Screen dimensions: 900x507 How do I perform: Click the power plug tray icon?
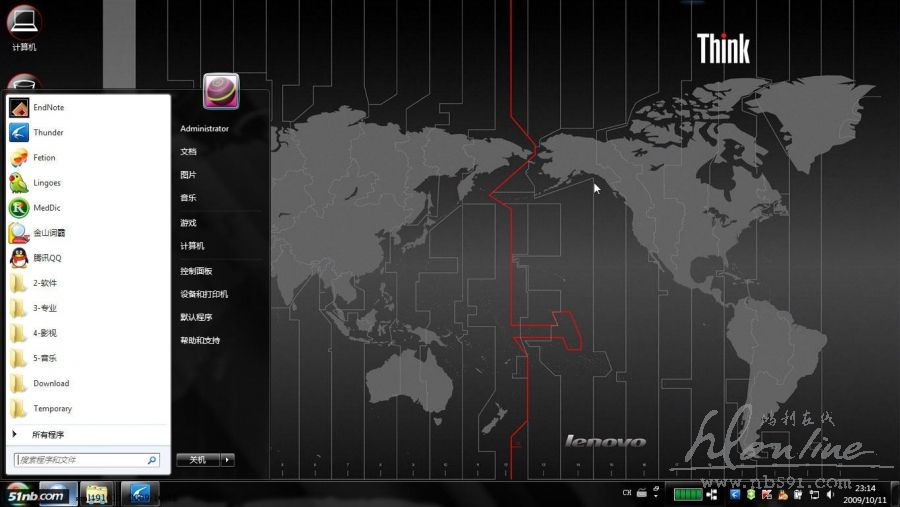[798, 494]
